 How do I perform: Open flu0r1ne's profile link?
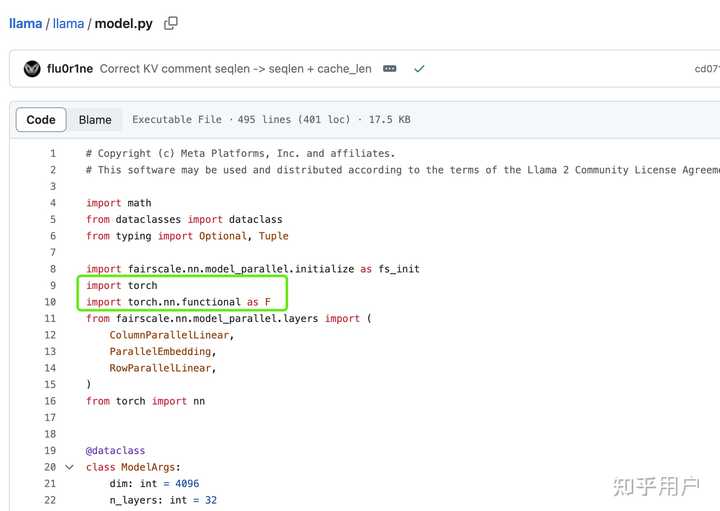coord(70,69)
